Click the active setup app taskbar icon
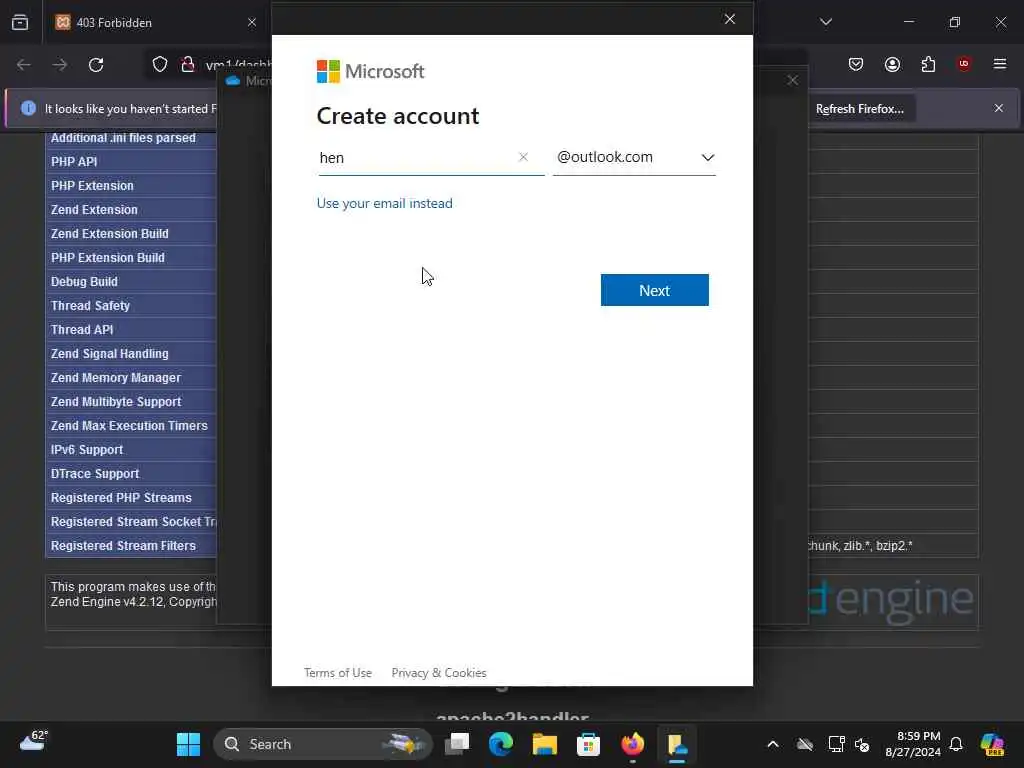Screen dimensions: 1024x768 (677, 744)
